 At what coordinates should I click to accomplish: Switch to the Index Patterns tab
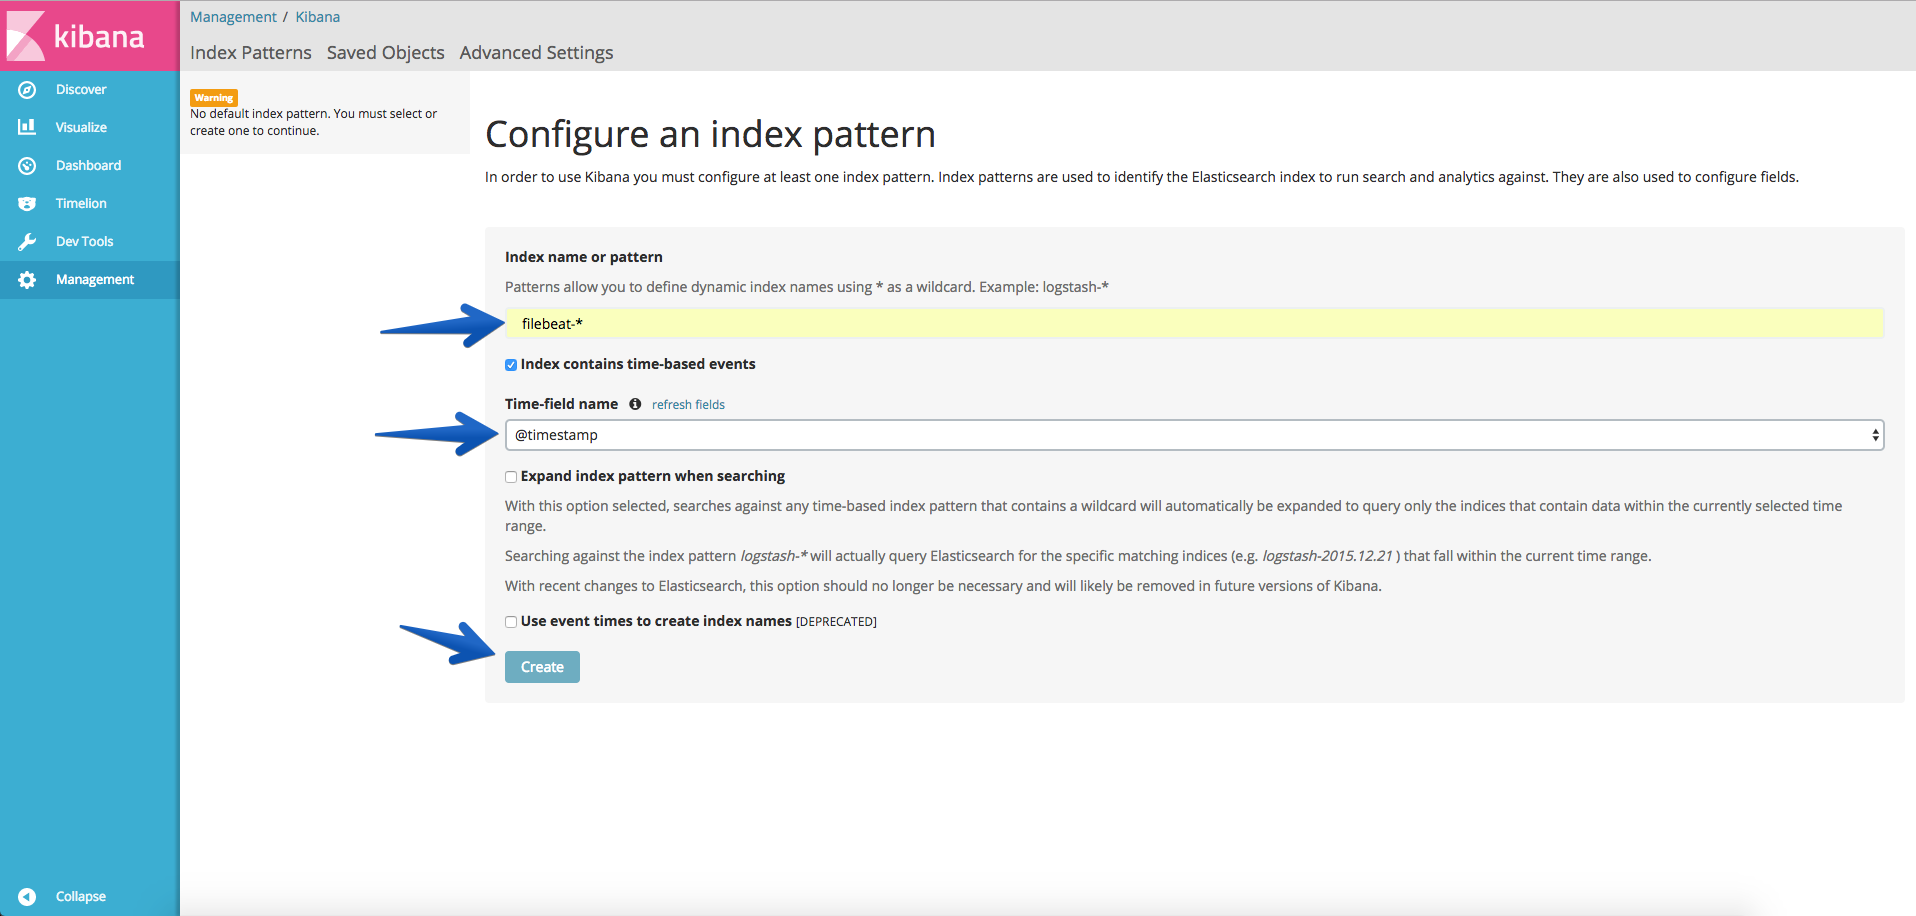pyautogui.click(x=251, y=53)
